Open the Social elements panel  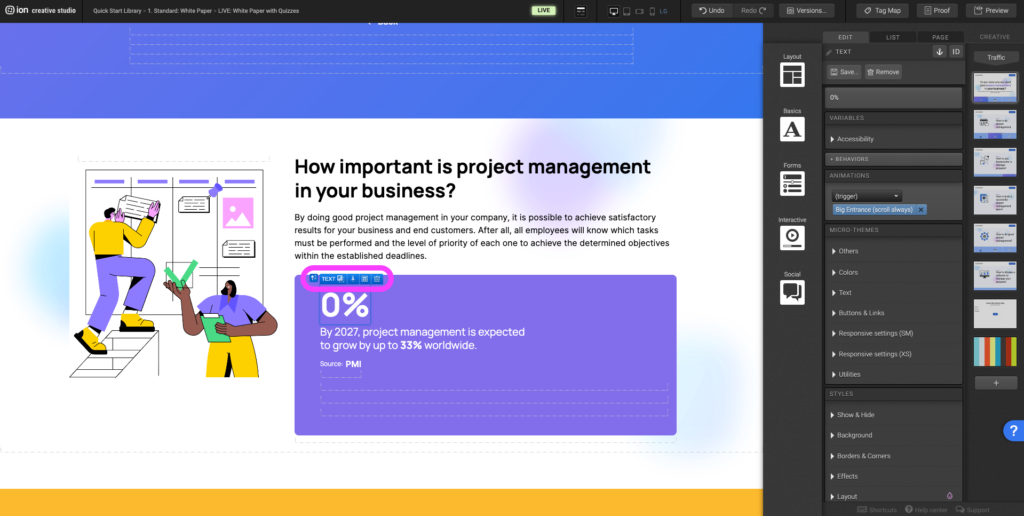pos(792,291)
